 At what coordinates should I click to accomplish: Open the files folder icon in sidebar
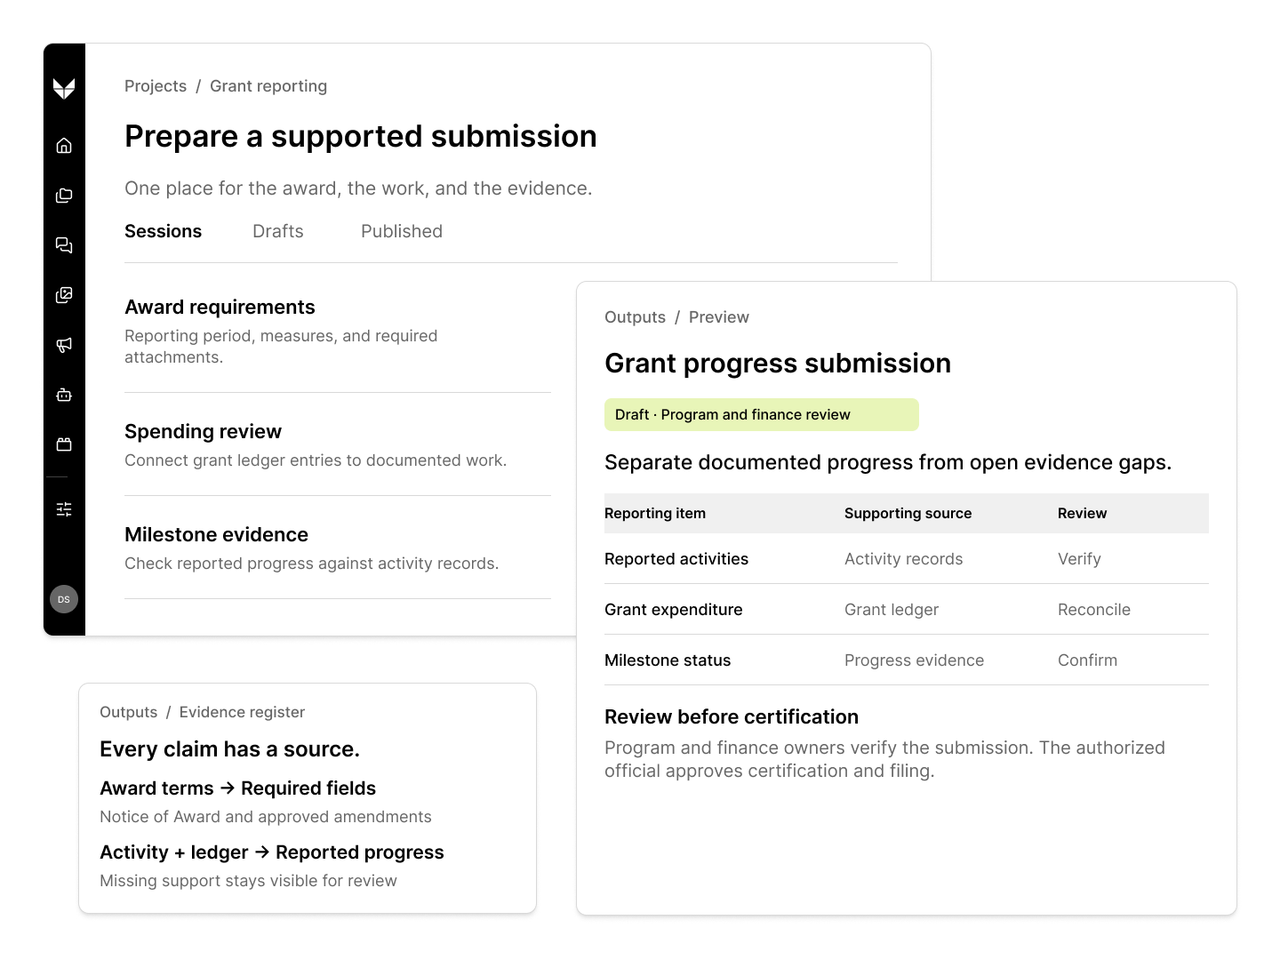pos(64,196)
